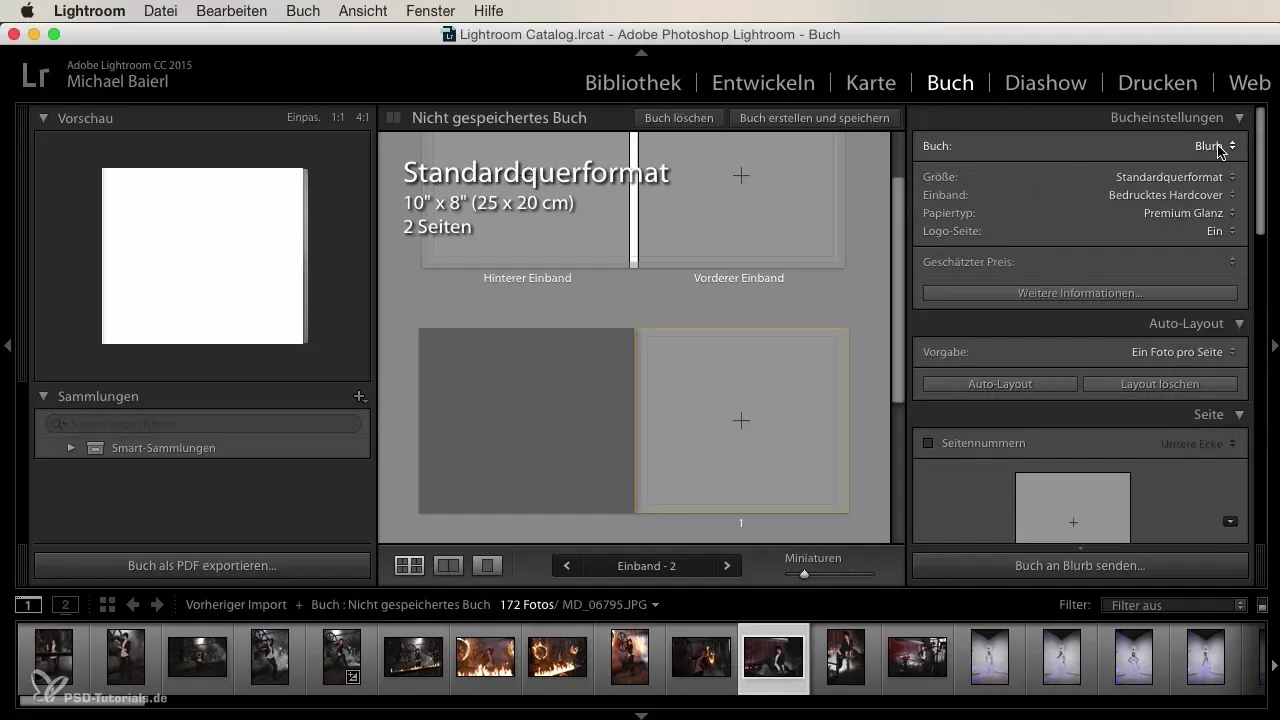Switch to spread view
This screenshot has width=1280, height=720.
[x=449, y=566]
